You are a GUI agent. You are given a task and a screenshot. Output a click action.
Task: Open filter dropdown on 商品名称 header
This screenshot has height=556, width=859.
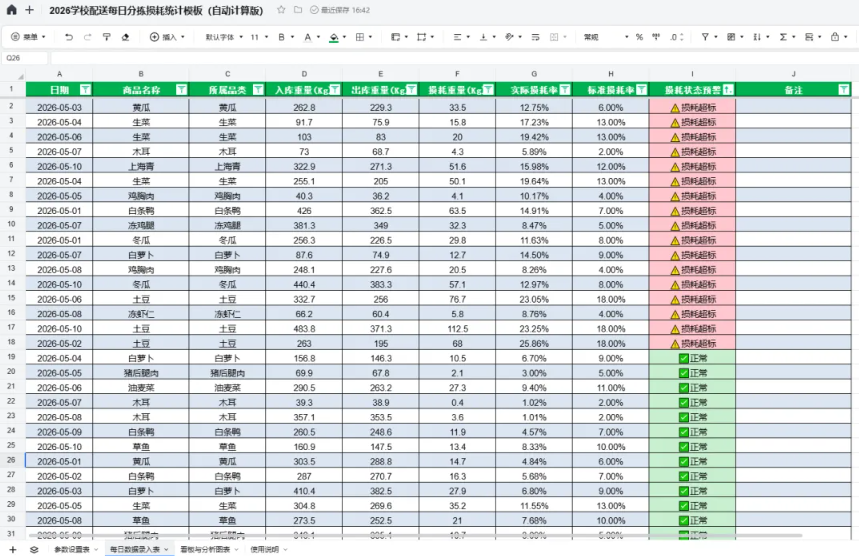[181, 90]
